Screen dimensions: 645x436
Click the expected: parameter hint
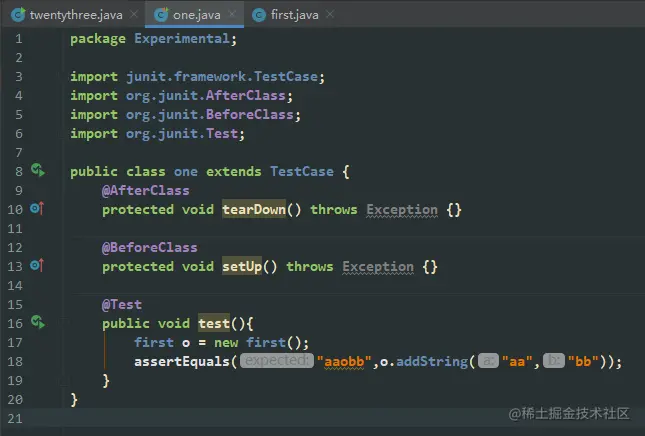coord(276,361)
